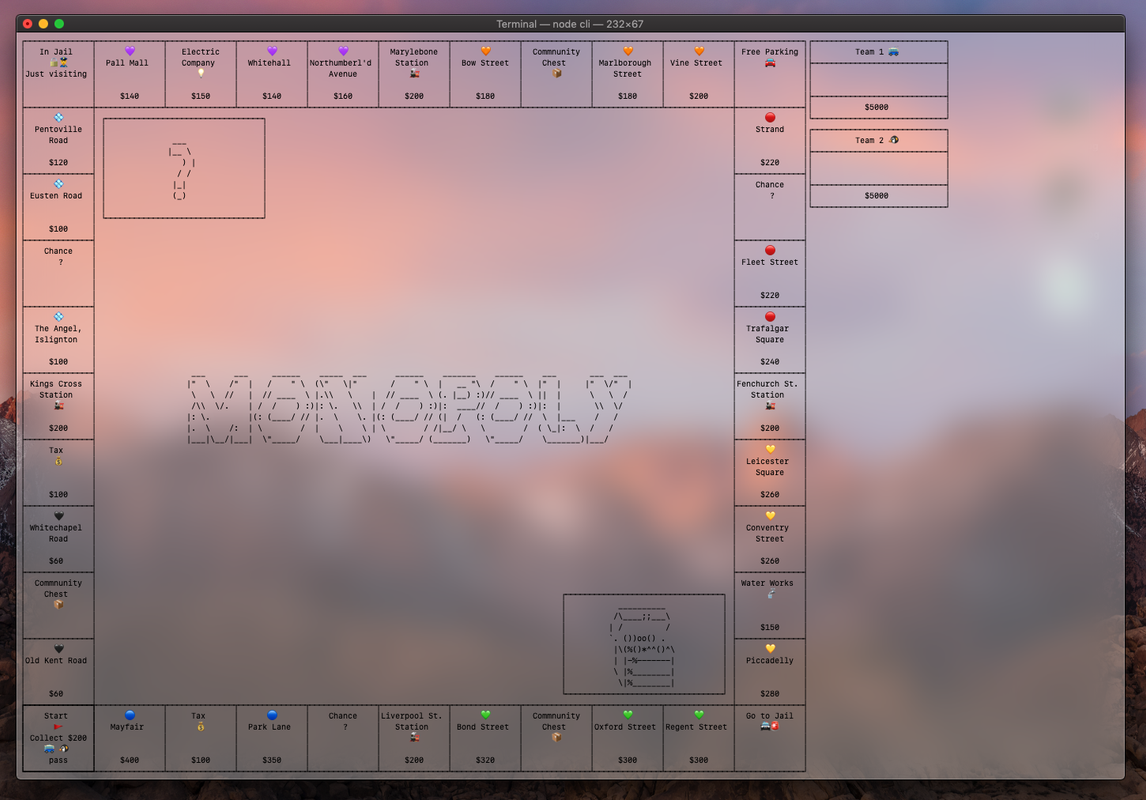This screenshot has width=1146, height=800.
Task: Click train icon on Kings Cross Station
Action: point(58,405)
